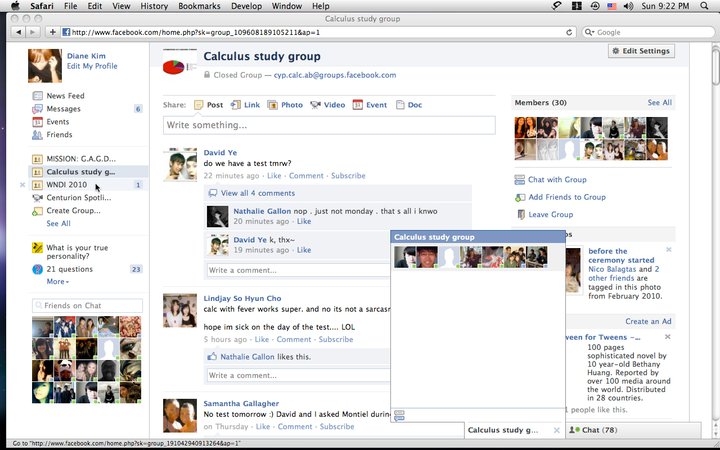Hide the WNDI 2010 group with x
This screenshot has width=720, height=450.
[22, 185]
